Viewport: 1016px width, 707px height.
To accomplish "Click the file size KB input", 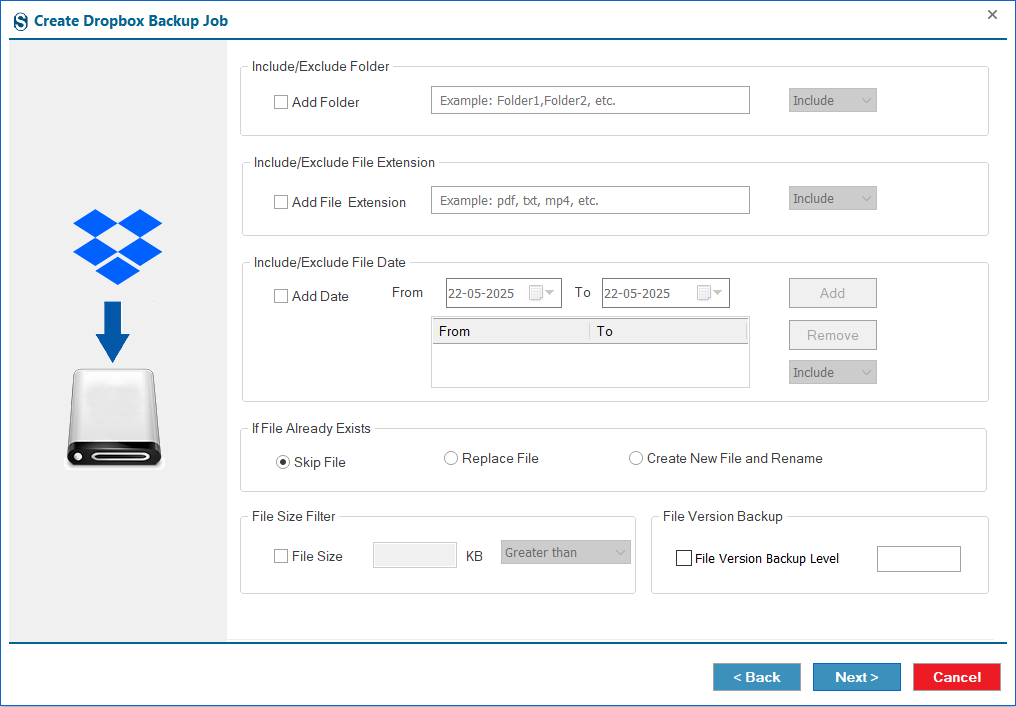I will pyautogui.click(x=415, y=555).
